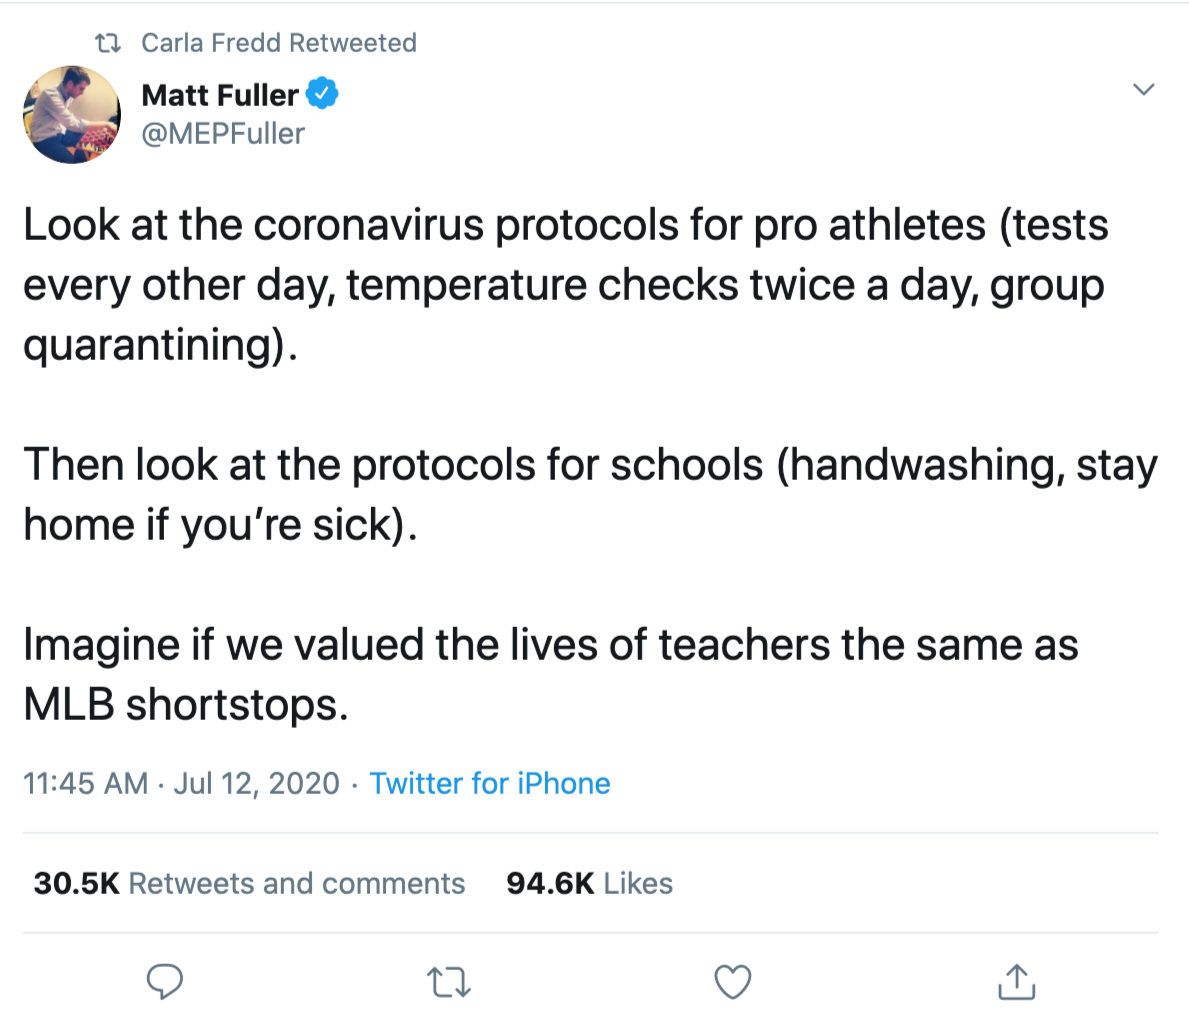Share the tweet via the share icon
The width and height of the screenshot is (1189, 1020).
(1017, 982)
